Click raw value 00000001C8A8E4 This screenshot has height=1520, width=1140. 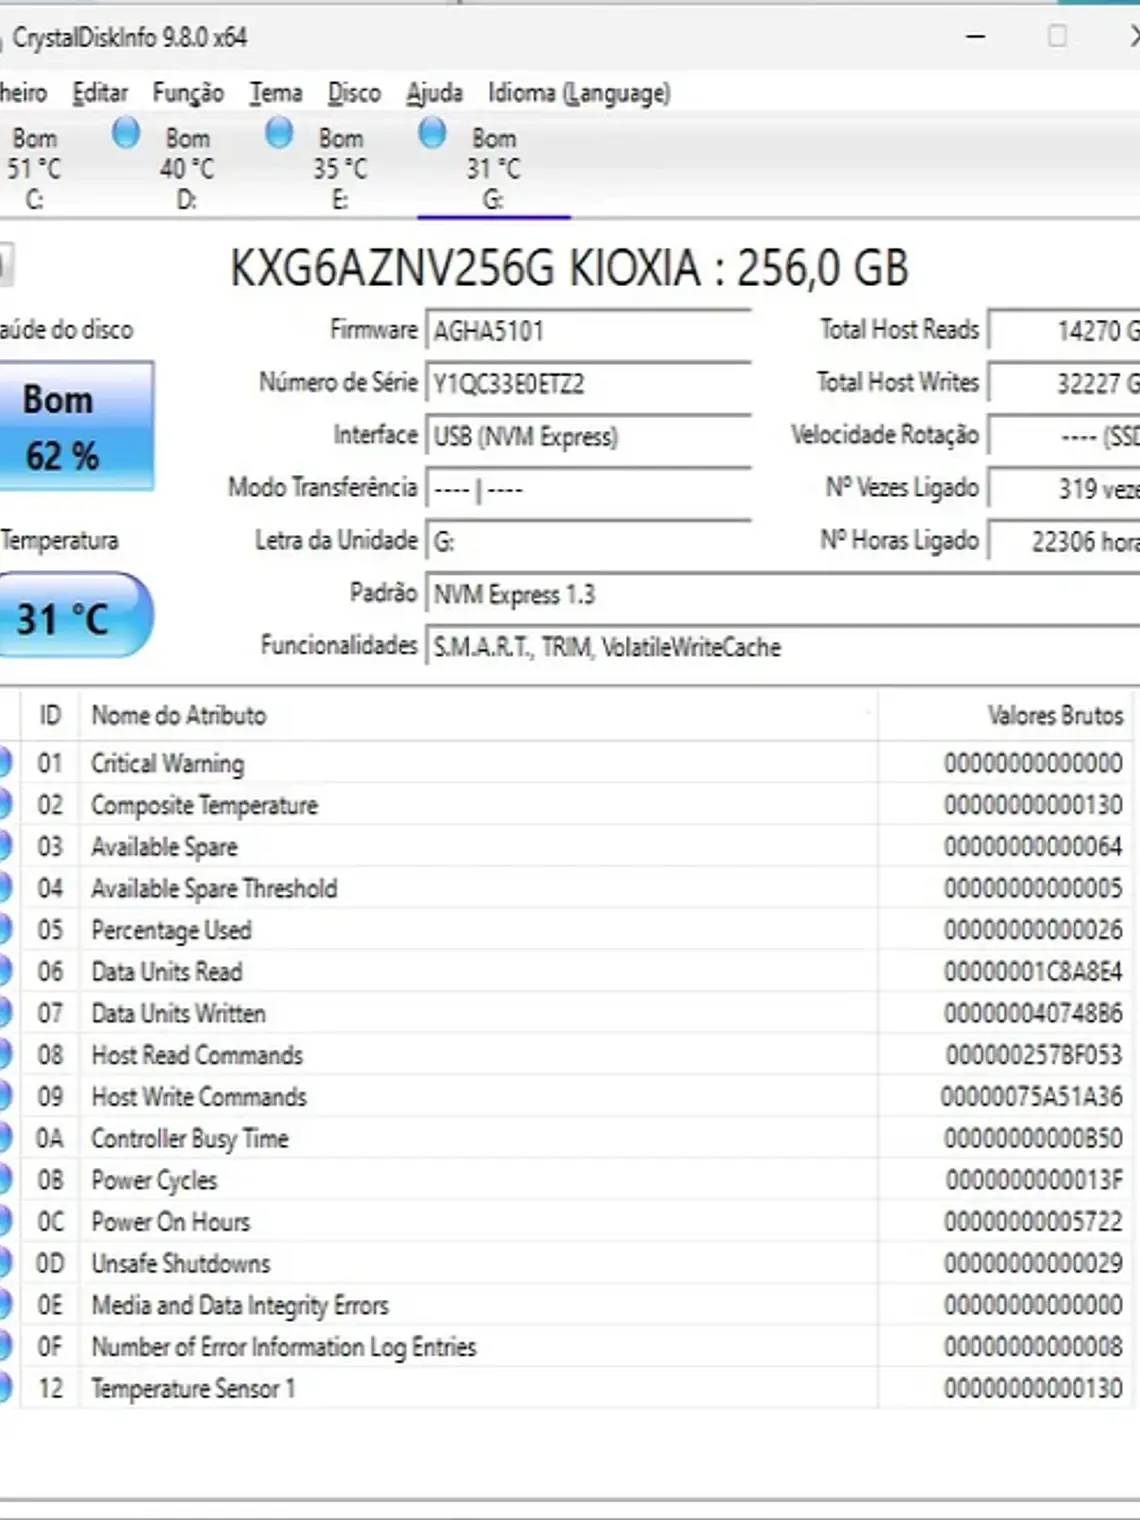coord(1033,972)
